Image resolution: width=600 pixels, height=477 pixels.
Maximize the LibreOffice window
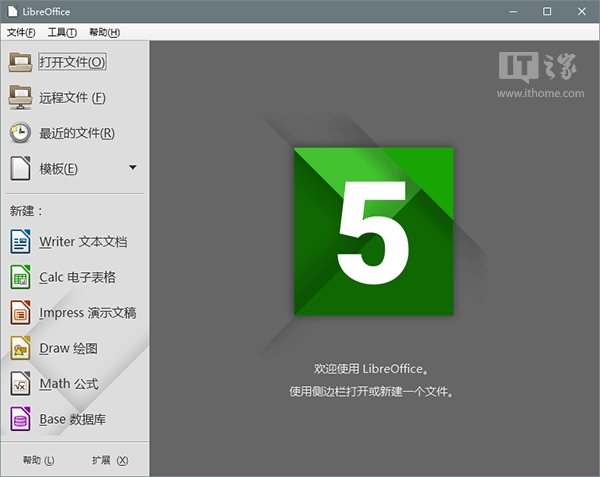click(x=547, y=11)
